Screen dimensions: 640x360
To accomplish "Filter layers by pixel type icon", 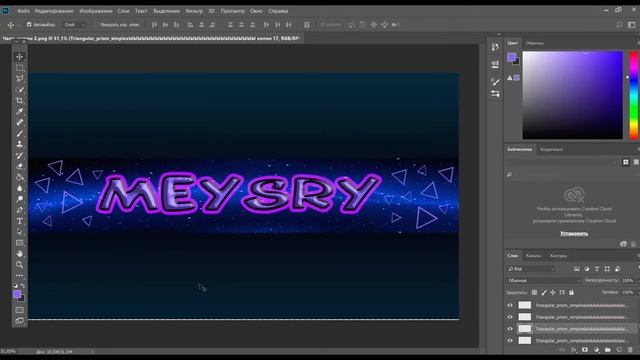I will tap(576, 269).
